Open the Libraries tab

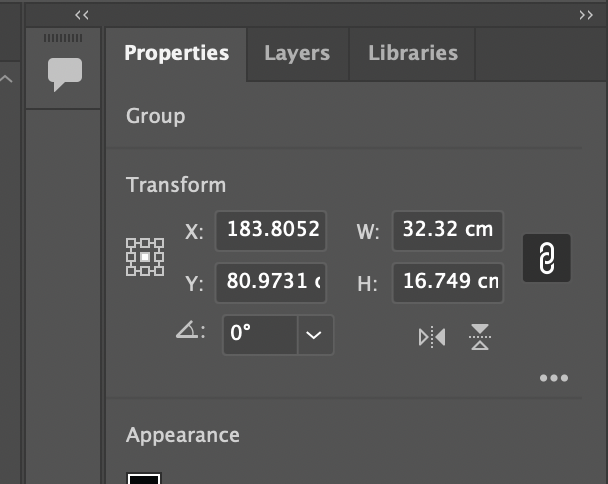point(412,53)
